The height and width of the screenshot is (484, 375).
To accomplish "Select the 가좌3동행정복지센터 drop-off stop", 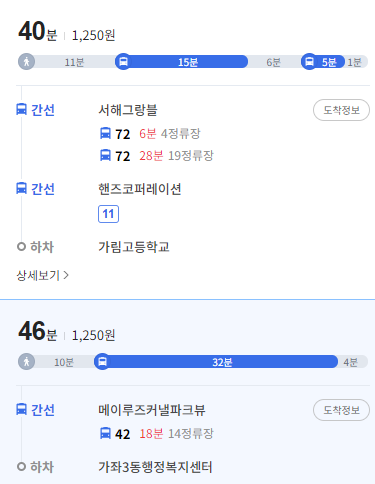I will pyautogui.click(x=155, y=467).
